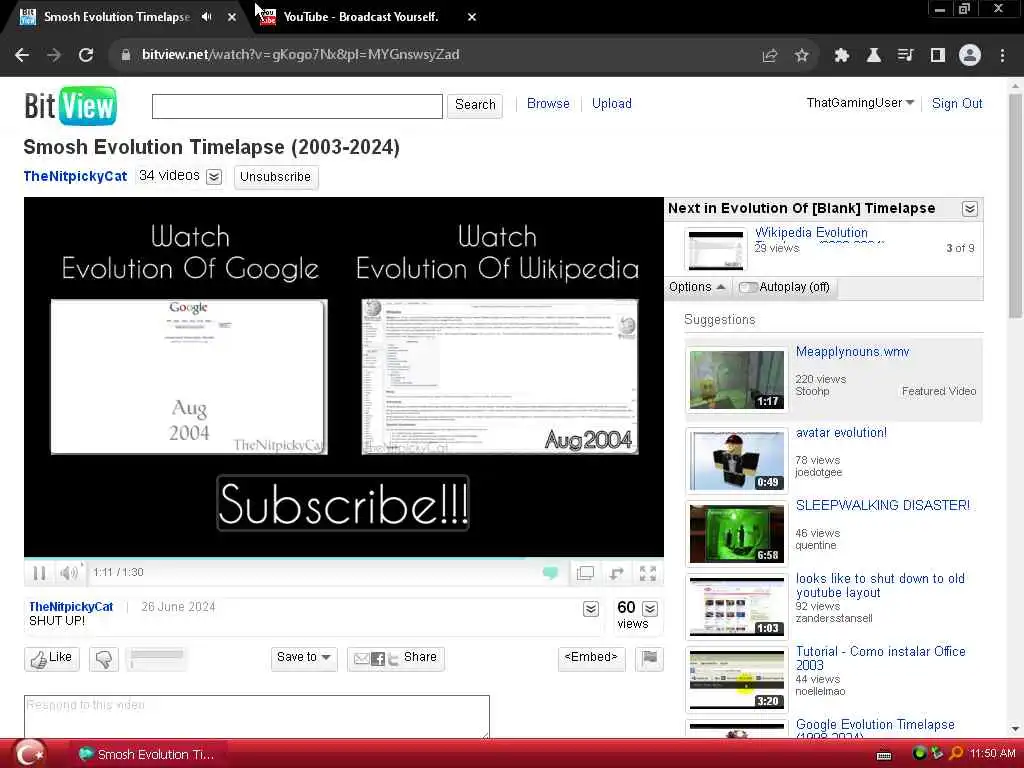Open the Browse link

(548, 103)
